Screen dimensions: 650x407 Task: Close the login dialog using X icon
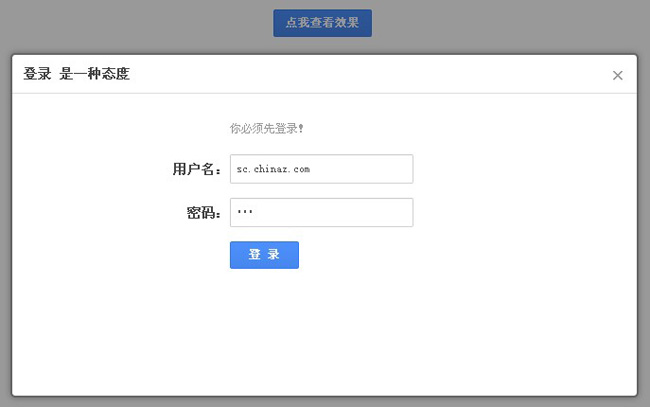(617, 75)
